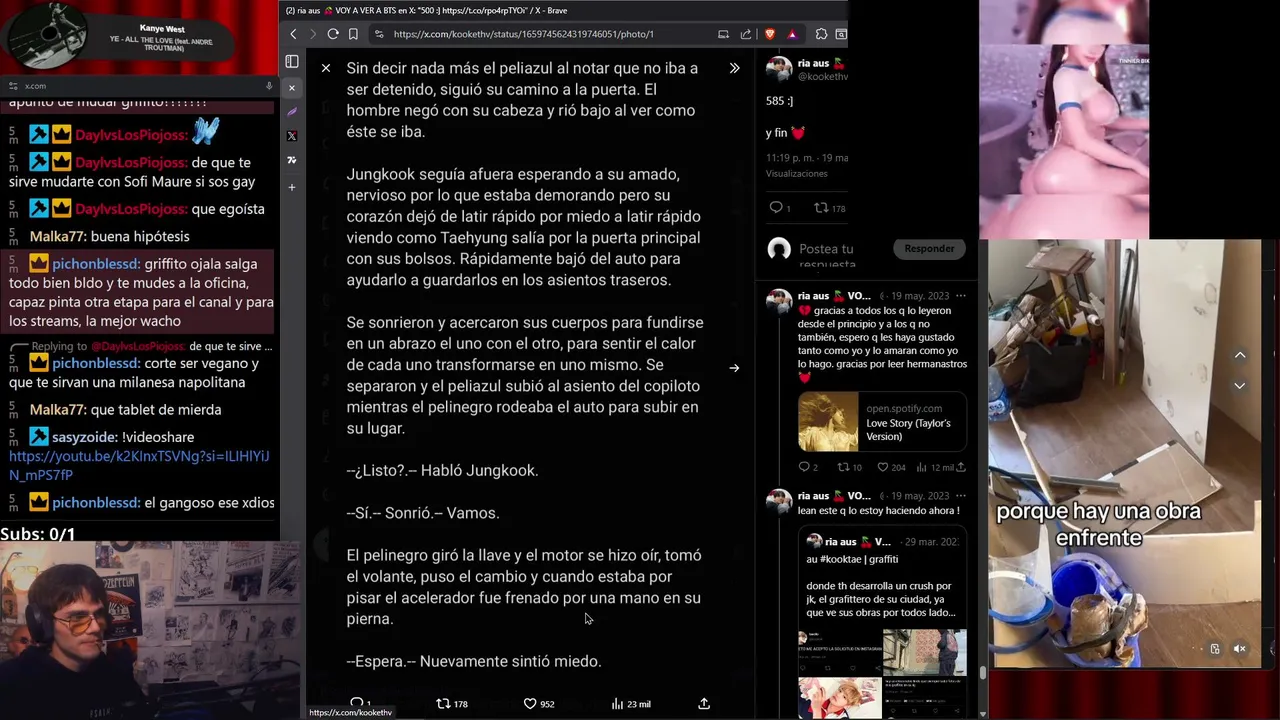
Task: Switch to the purple feather vertical tab
Action: tap(292, 112)
